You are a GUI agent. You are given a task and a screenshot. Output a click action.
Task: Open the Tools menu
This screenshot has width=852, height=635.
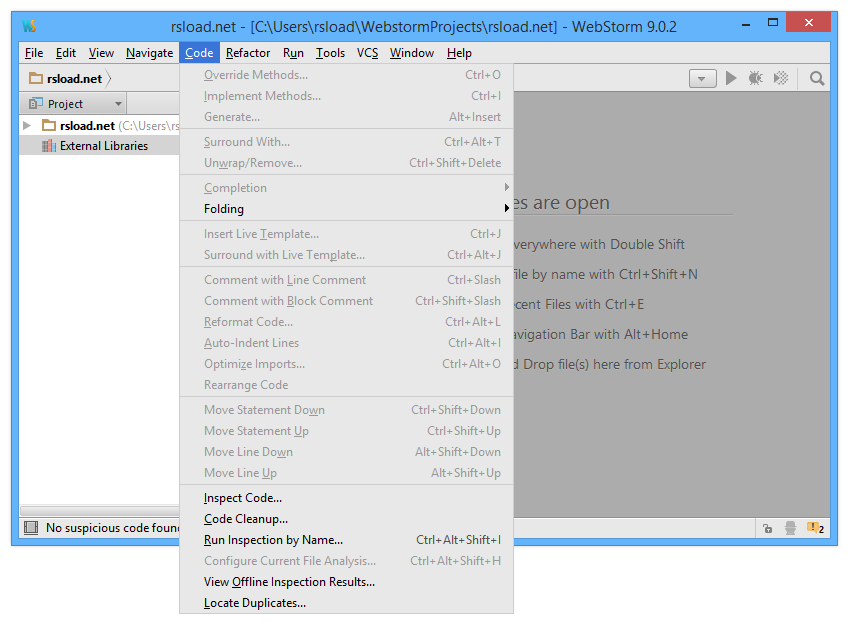click(x=330, y=53)
